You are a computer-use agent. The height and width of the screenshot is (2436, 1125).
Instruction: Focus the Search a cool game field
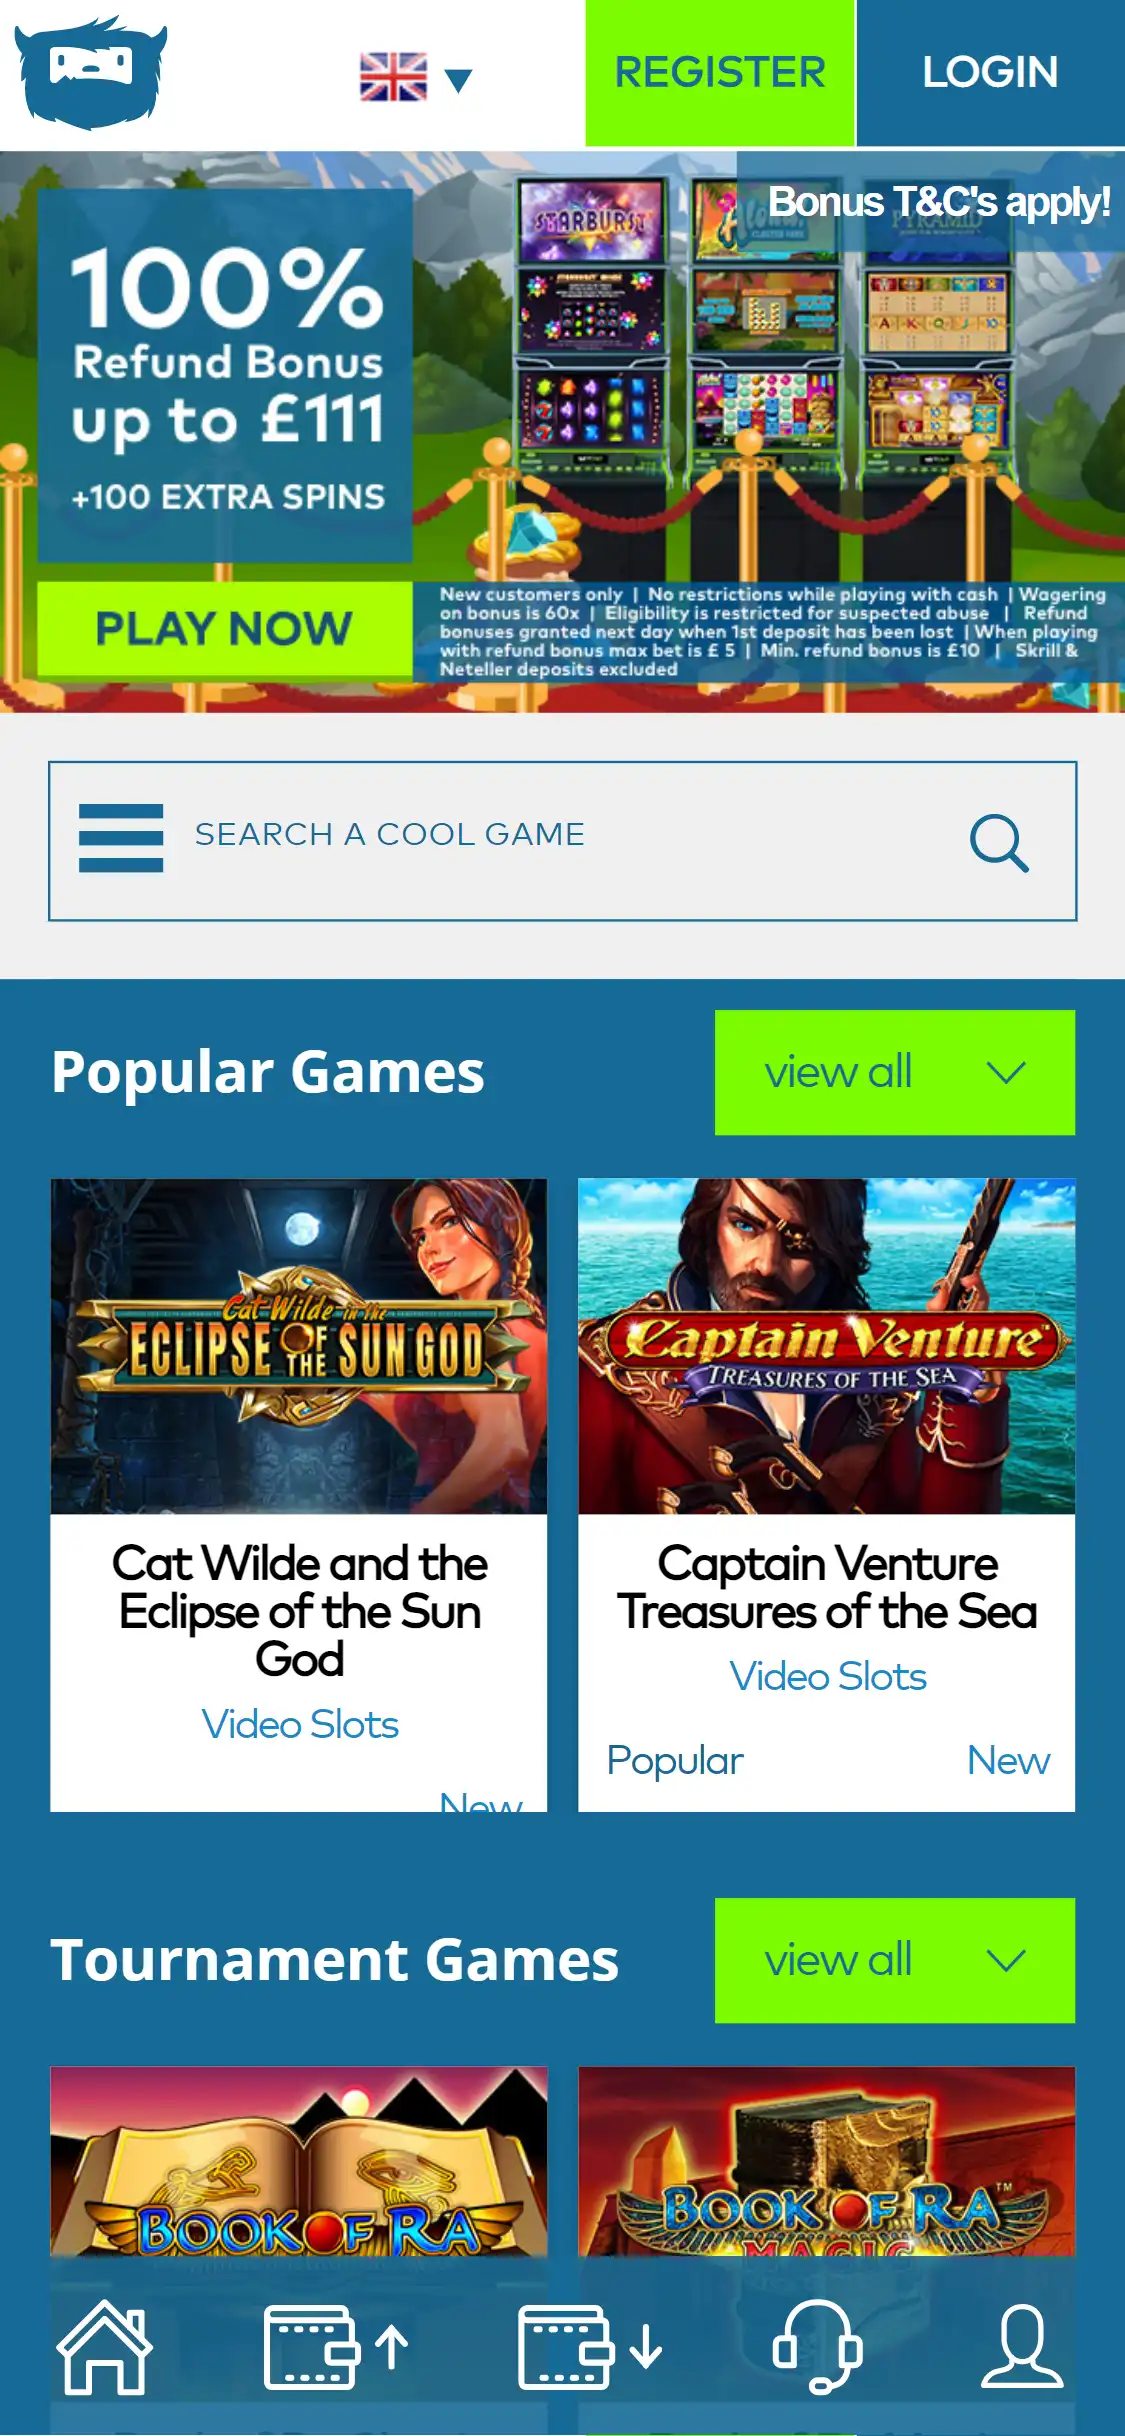click(563, 841)
